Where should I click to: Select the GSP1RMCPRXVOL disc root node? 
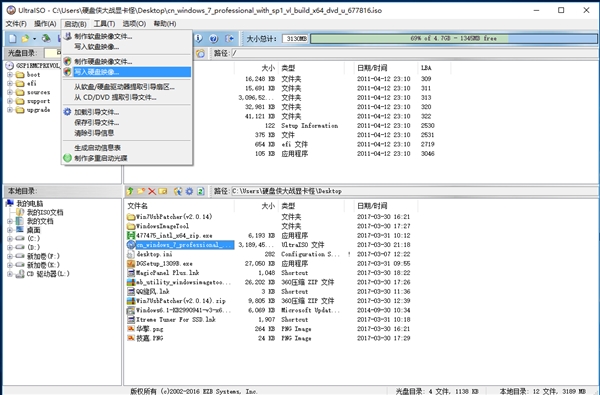38,66
